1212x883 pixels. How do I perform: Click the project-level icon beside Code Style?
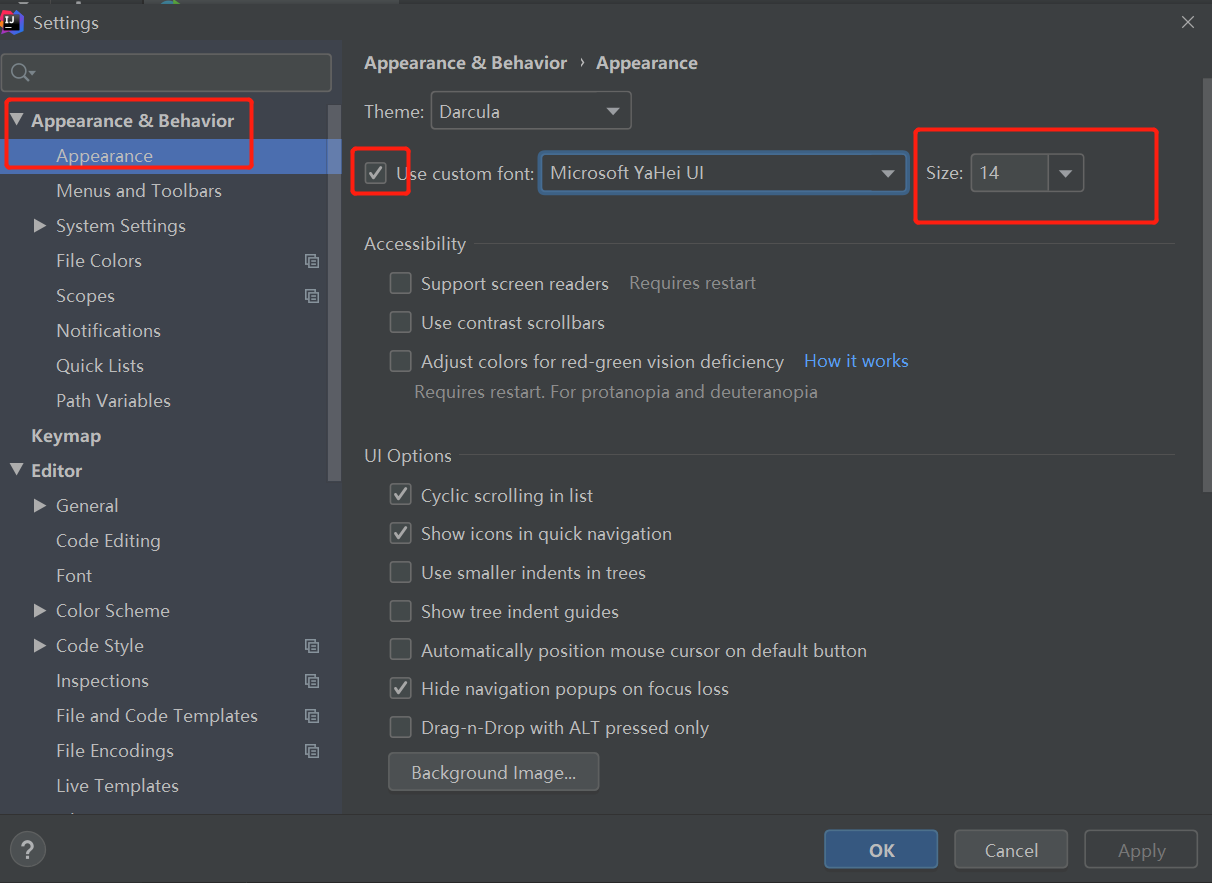point(312,646)
